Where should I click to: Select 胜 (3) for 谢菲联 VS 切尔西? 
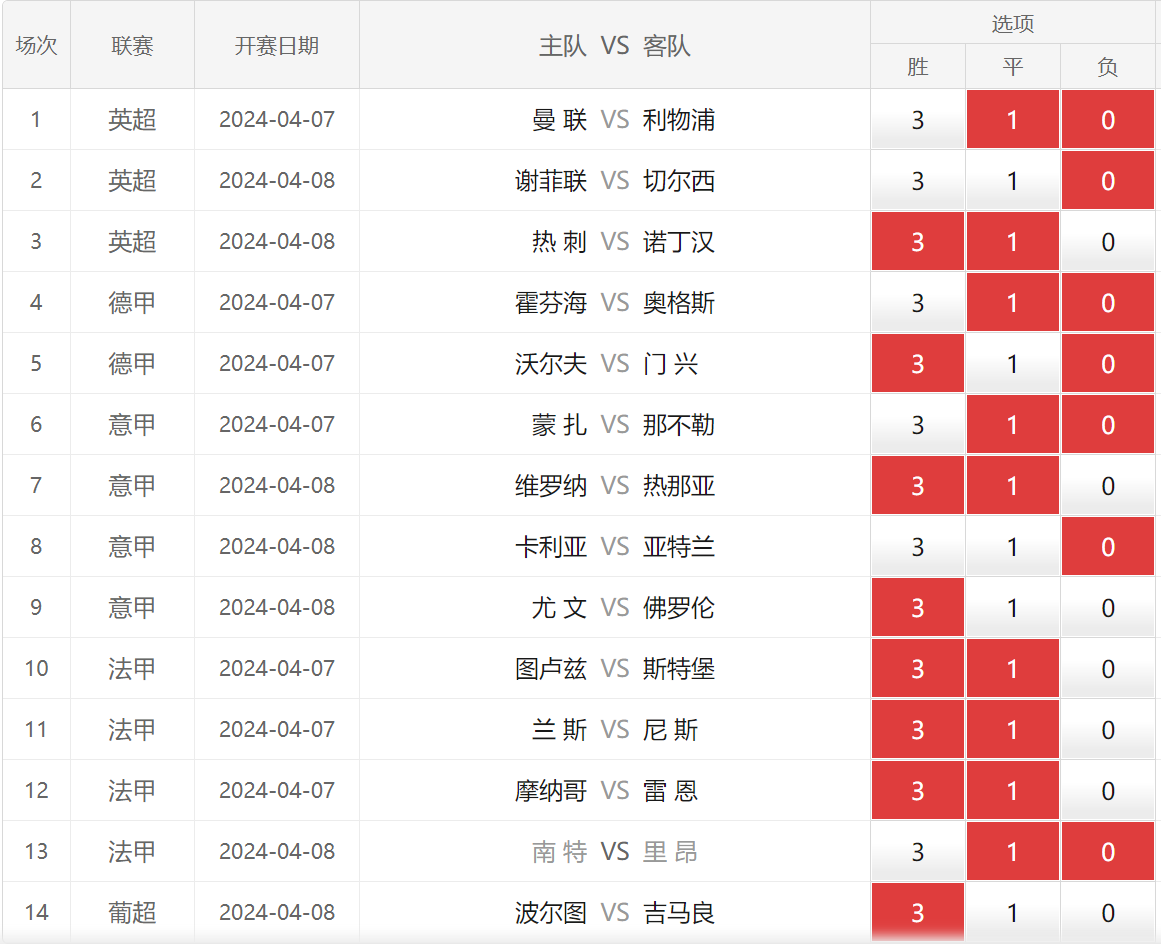point(917,181)
